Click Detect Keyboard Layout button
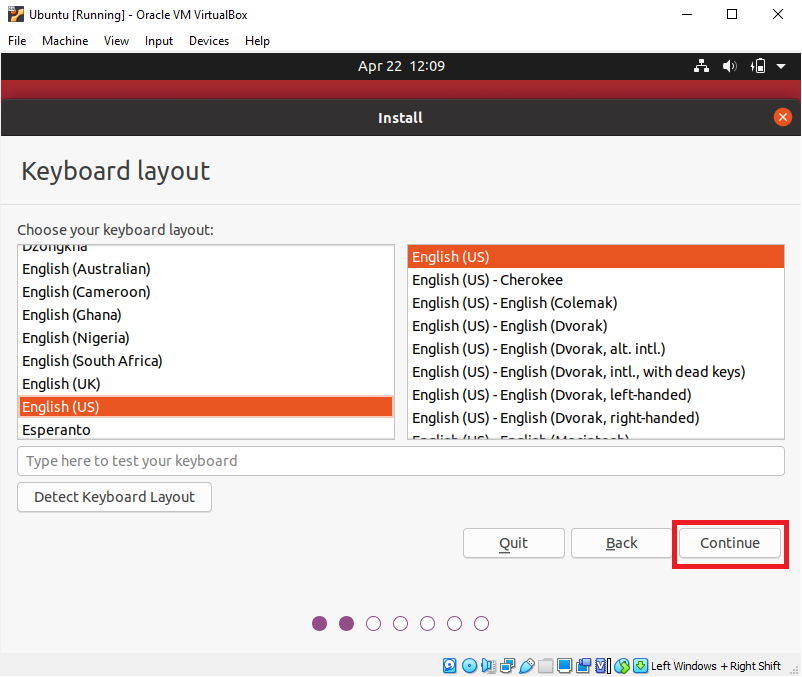The width and height of the screenshot is (802, 677). pos(115,497)
